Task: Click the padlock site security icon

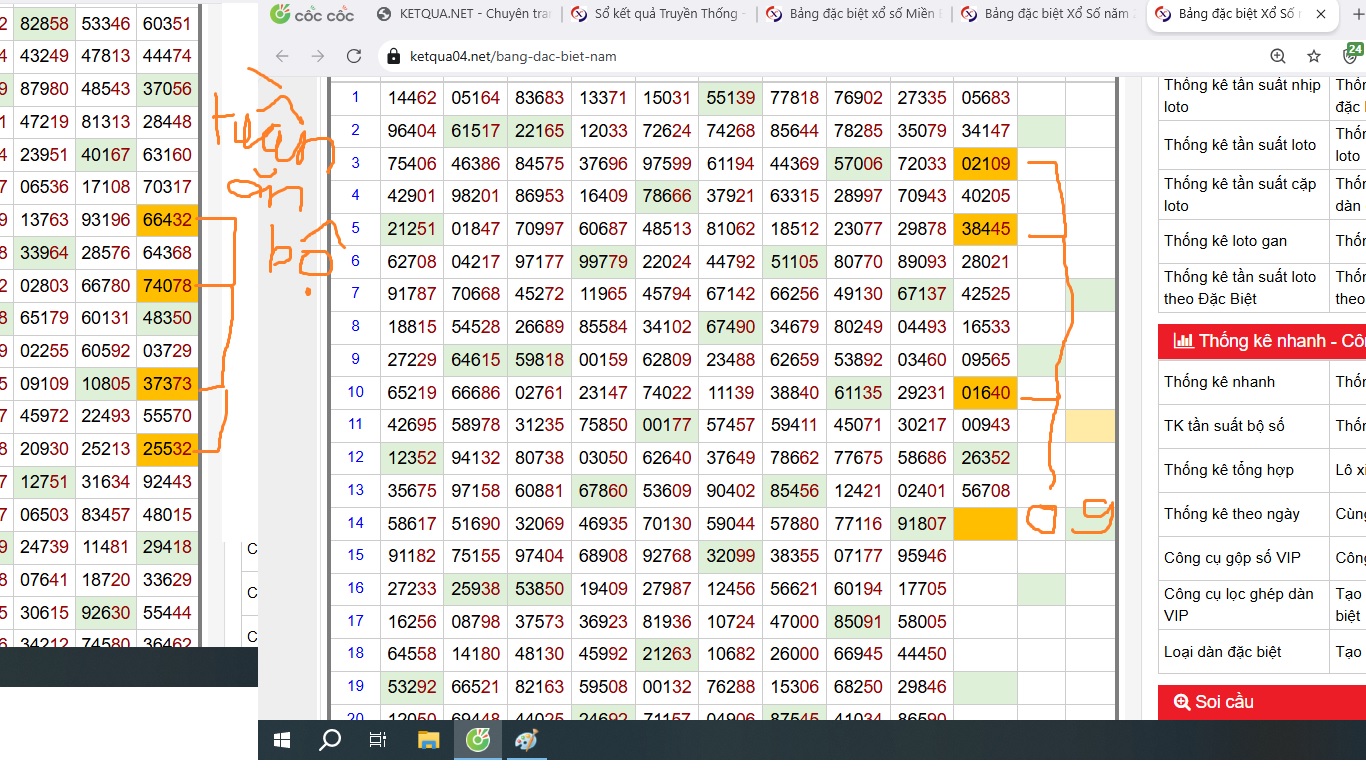Action: [393, 57]
